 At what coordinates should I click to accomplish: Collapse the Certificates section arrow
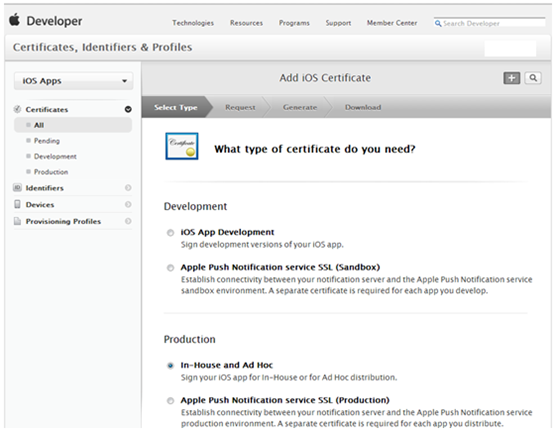tap(128, 109)
